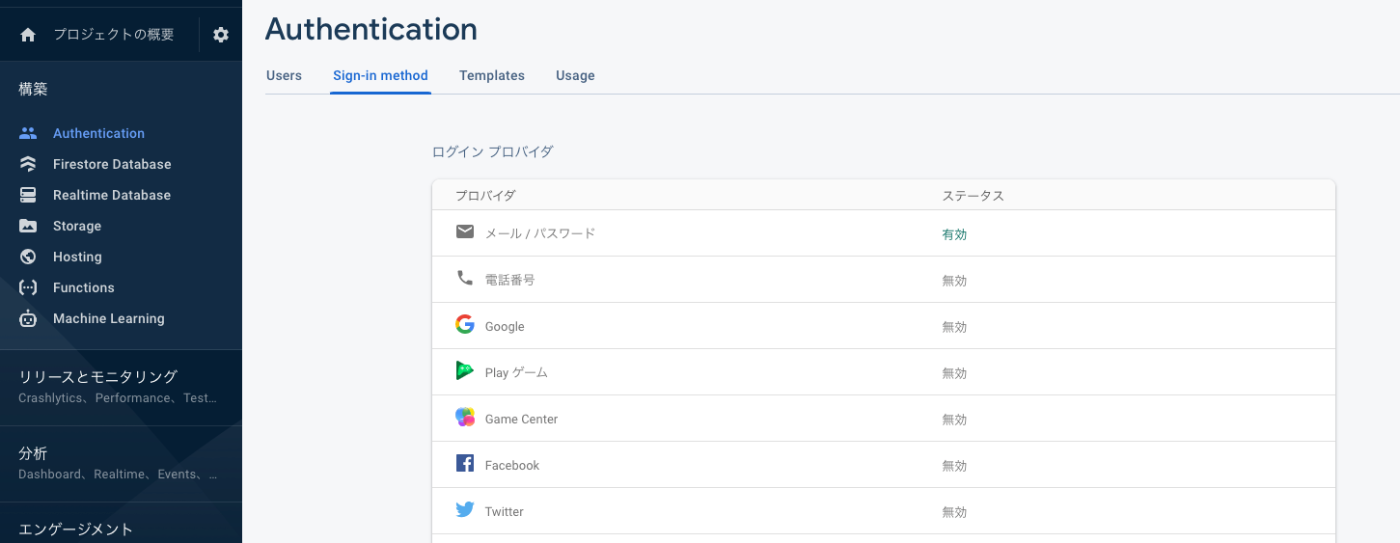Screen dimensions: 1400x543
Task: Click the 無効 status in Twitter row
Action: pos(954,512)
